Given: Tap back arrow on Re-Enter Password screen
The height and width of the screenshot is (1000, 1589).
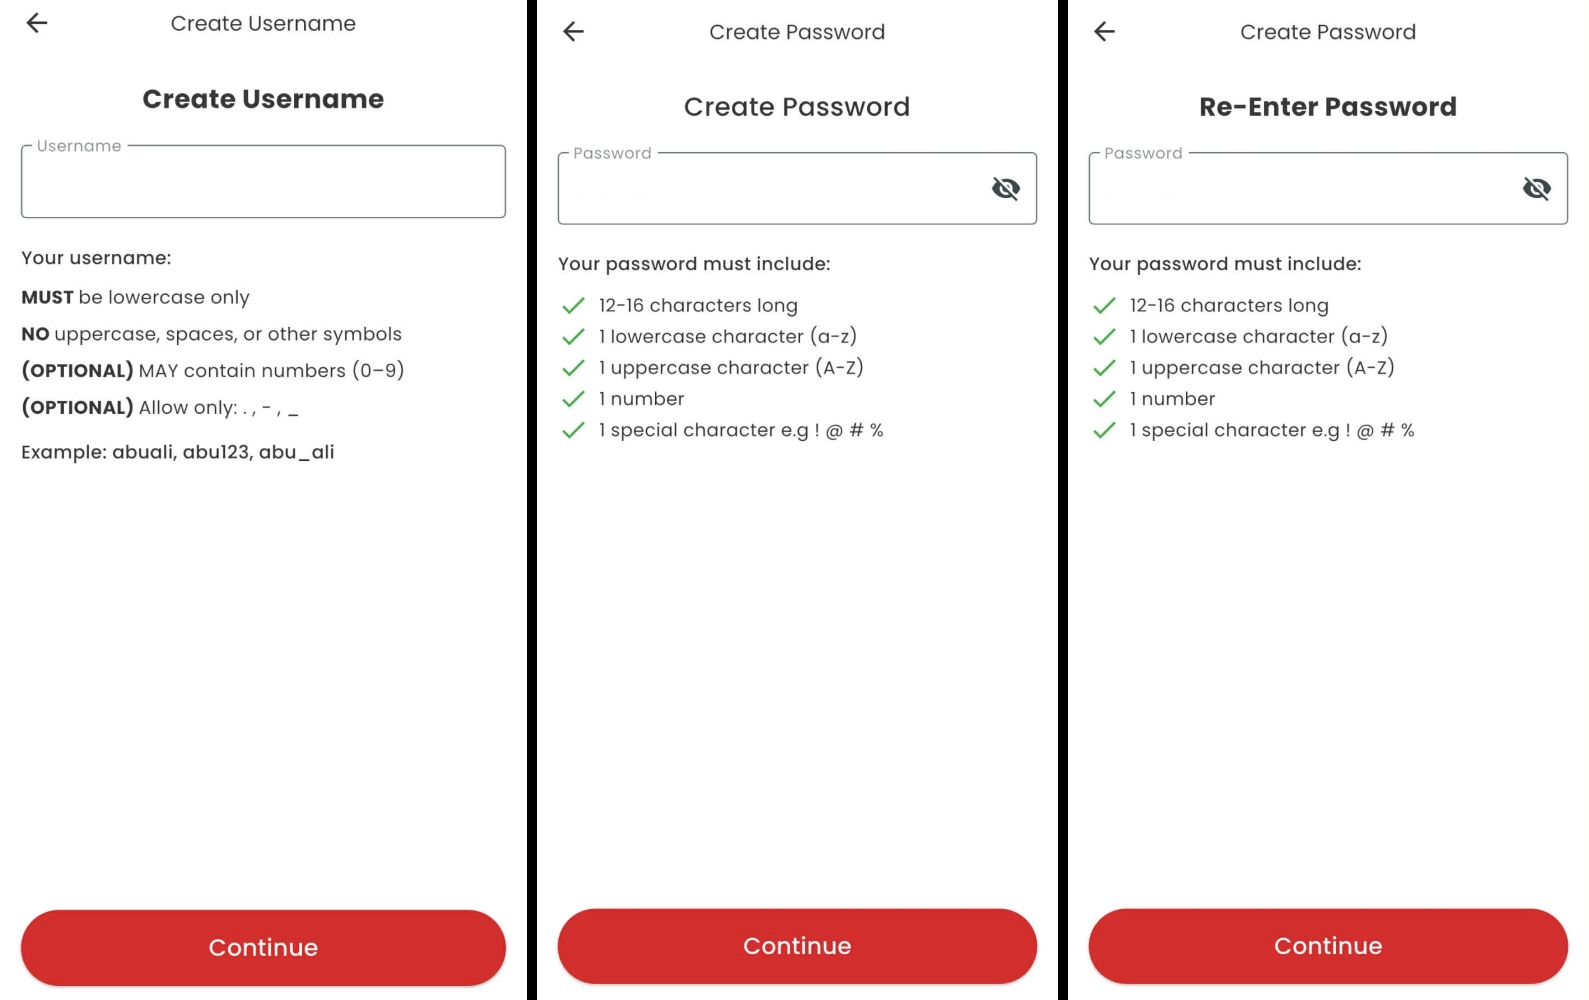Looking at the screenshot, I should pos(1104,32).
